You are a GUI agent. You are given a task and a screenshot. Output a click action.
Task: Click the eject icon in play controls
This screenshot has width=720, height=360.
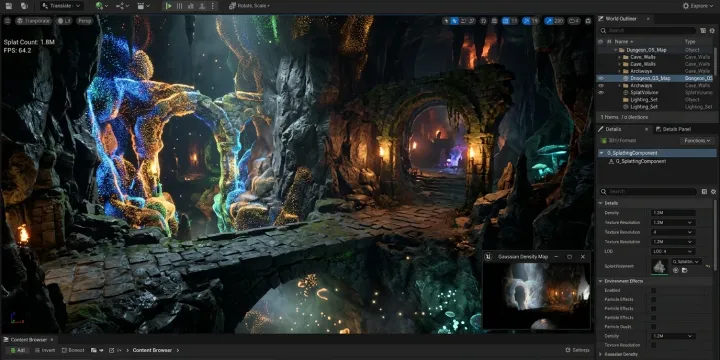[202, 6]
